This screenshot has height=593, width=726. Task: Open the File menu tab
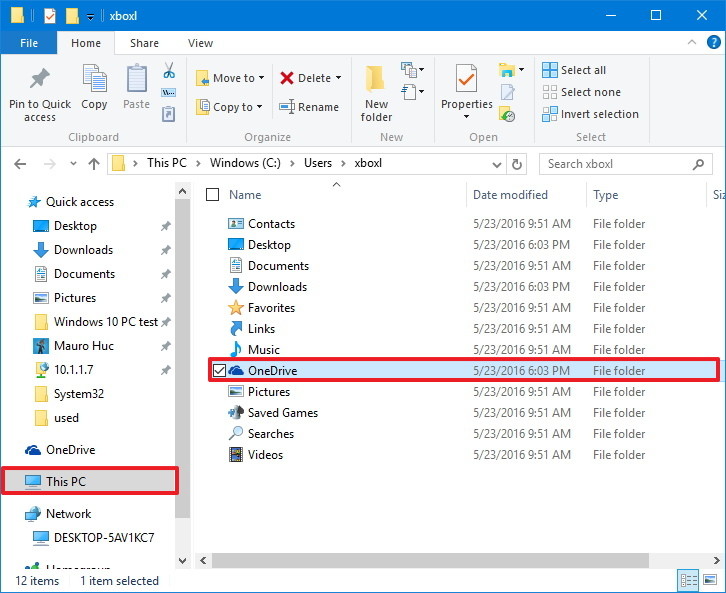(29, 43)
